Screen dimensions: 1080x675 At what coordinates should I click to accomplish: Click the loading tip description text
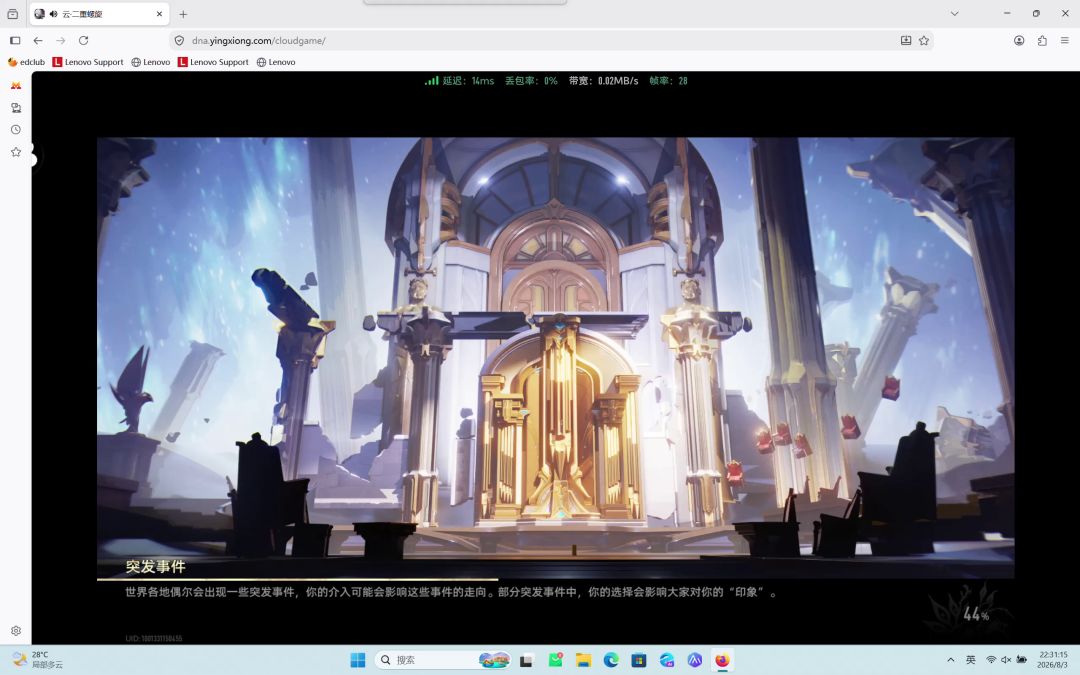tap(452, 592)
